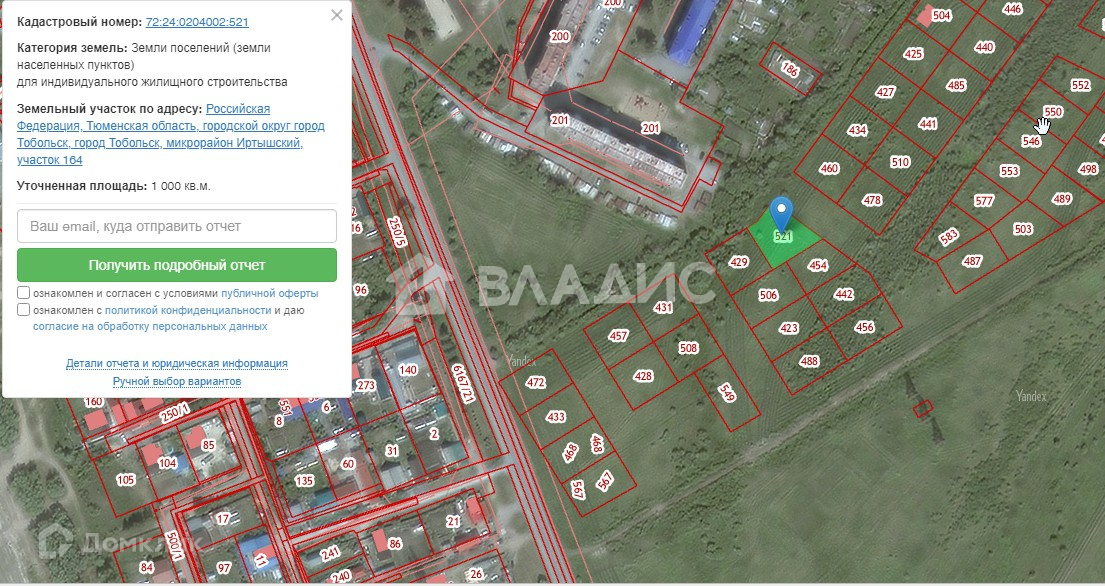Select parcel 510 on the map
This screenshot has height=586, width=1105.
click(900, 162)
